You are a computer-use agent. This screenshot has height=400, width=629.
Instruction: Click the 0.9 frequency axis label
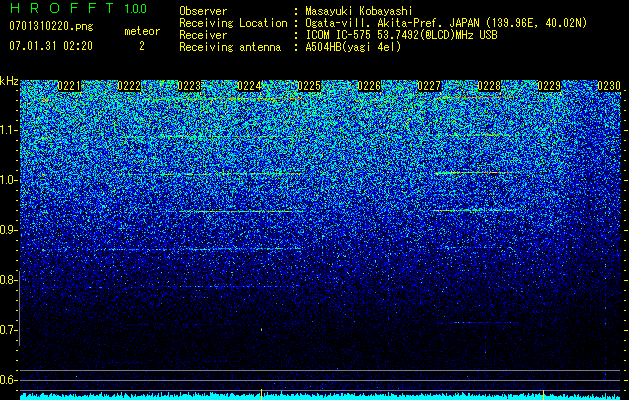pyautogui.click(x=8, y=230)
